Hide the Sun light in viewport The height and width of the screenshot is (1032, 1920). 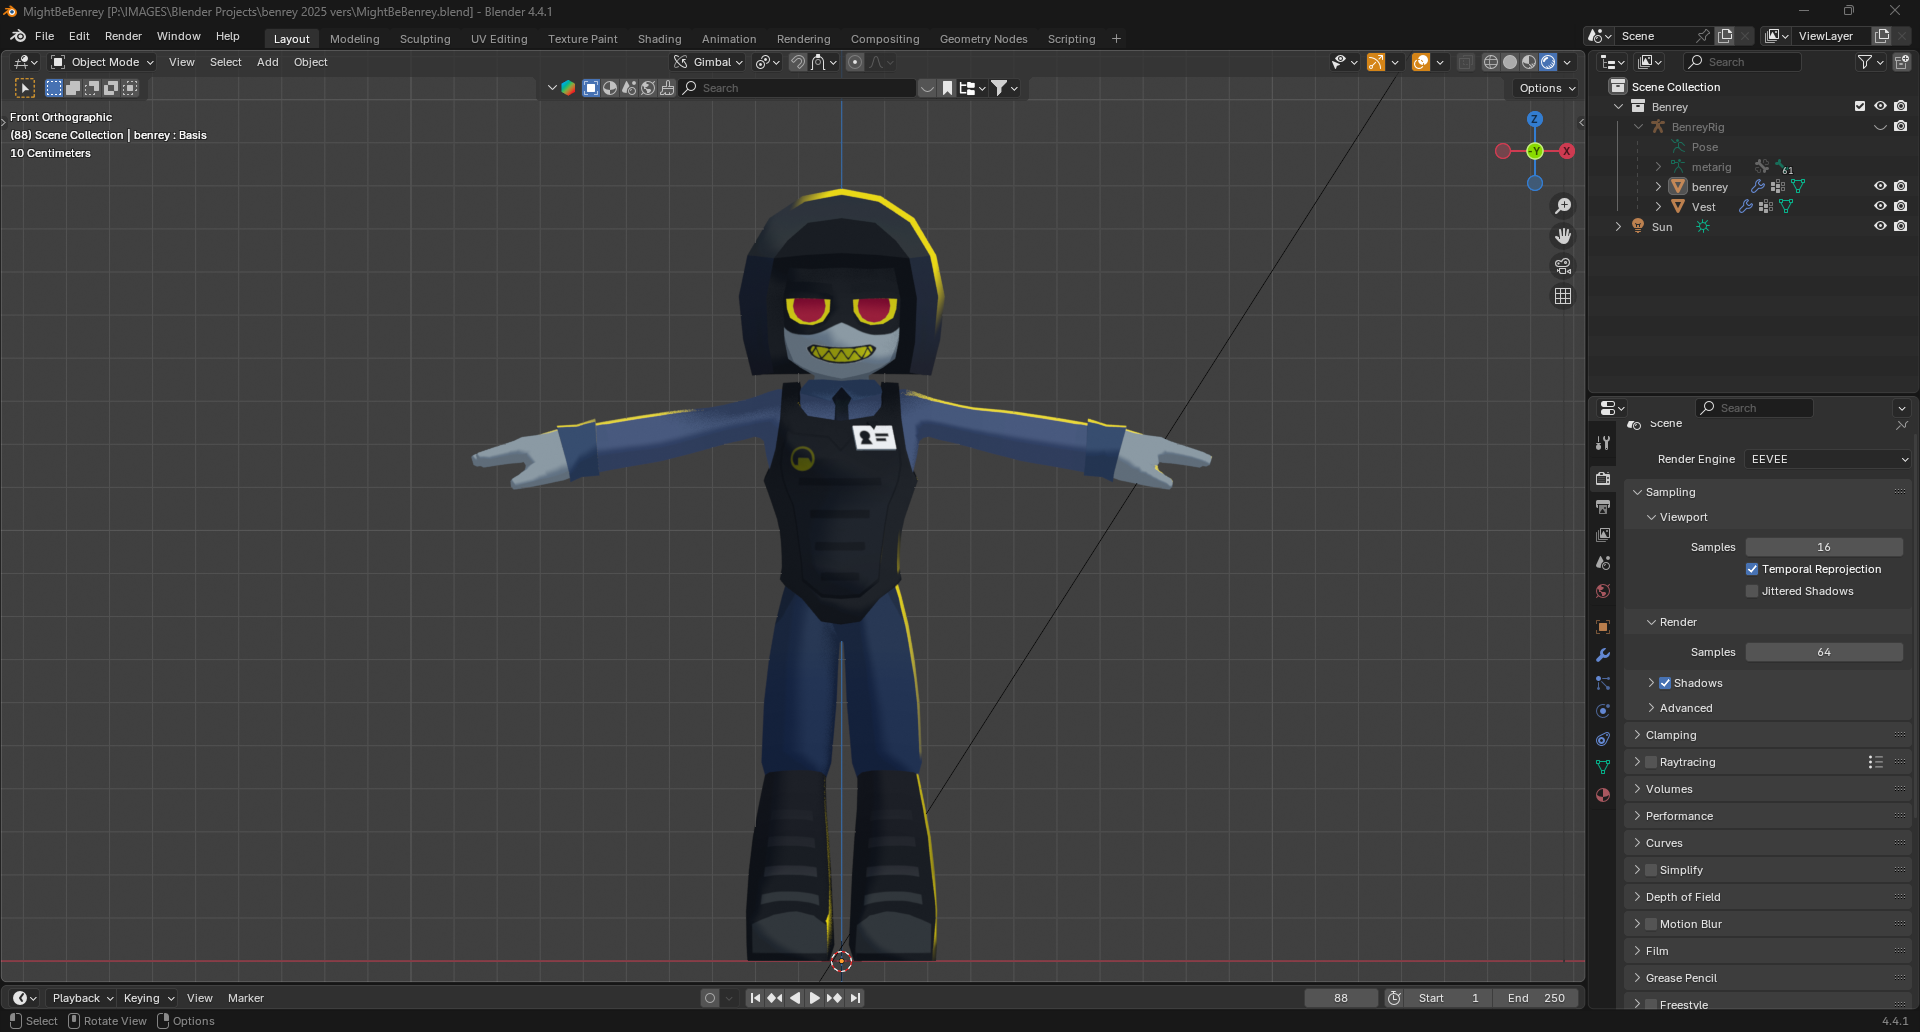1880,226
